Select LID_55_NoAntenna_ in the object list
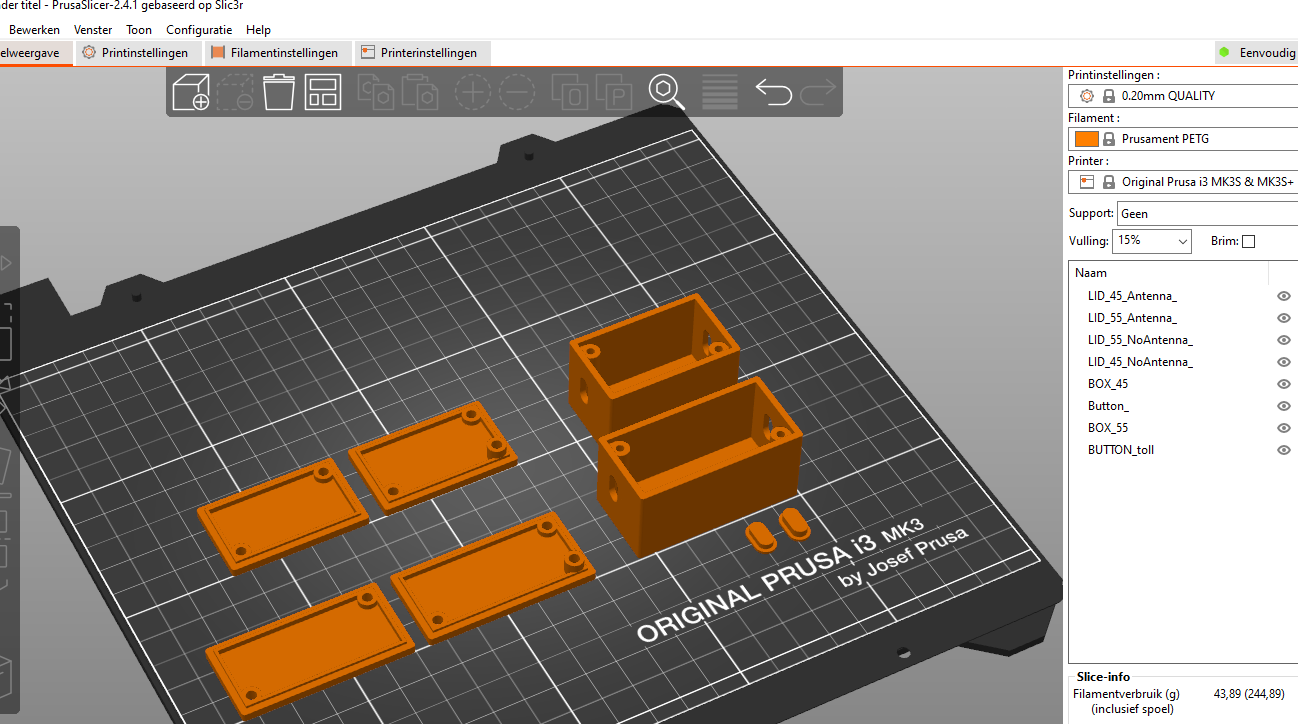The image size is (1298, 724). [1140, 340]
